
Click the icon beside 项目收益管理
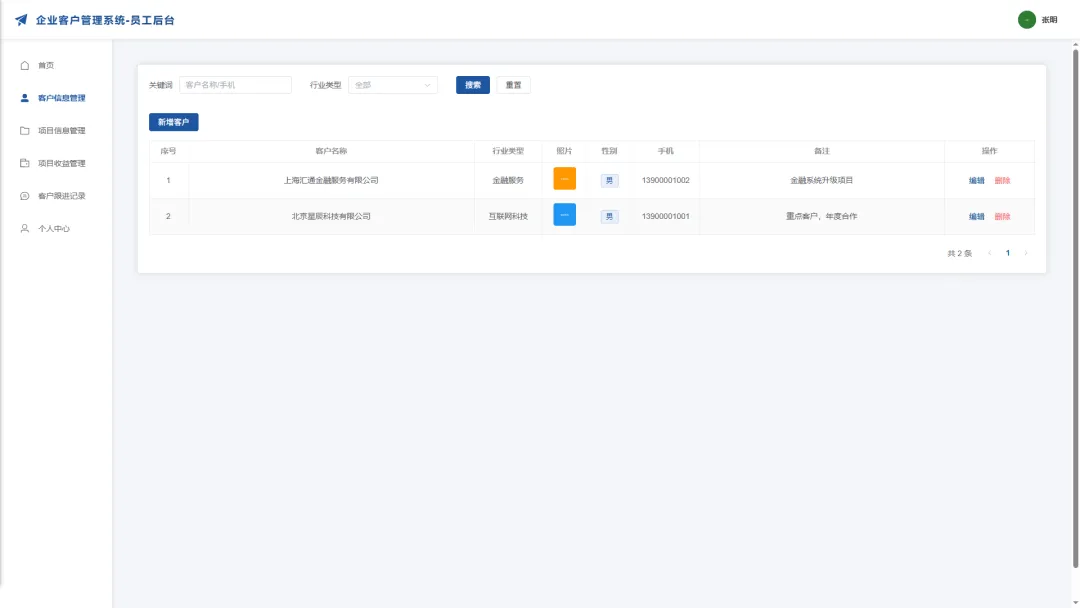(25, 163)
